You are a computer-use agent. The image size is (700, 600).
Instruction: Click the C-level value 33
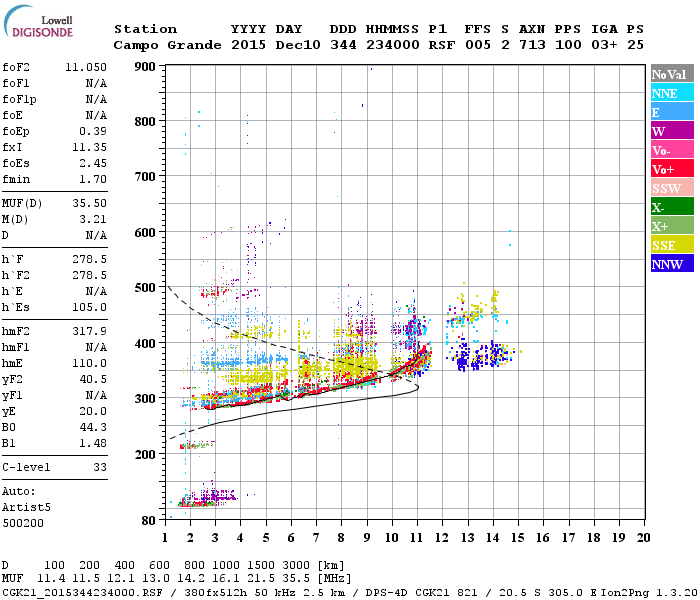[100, 467]
